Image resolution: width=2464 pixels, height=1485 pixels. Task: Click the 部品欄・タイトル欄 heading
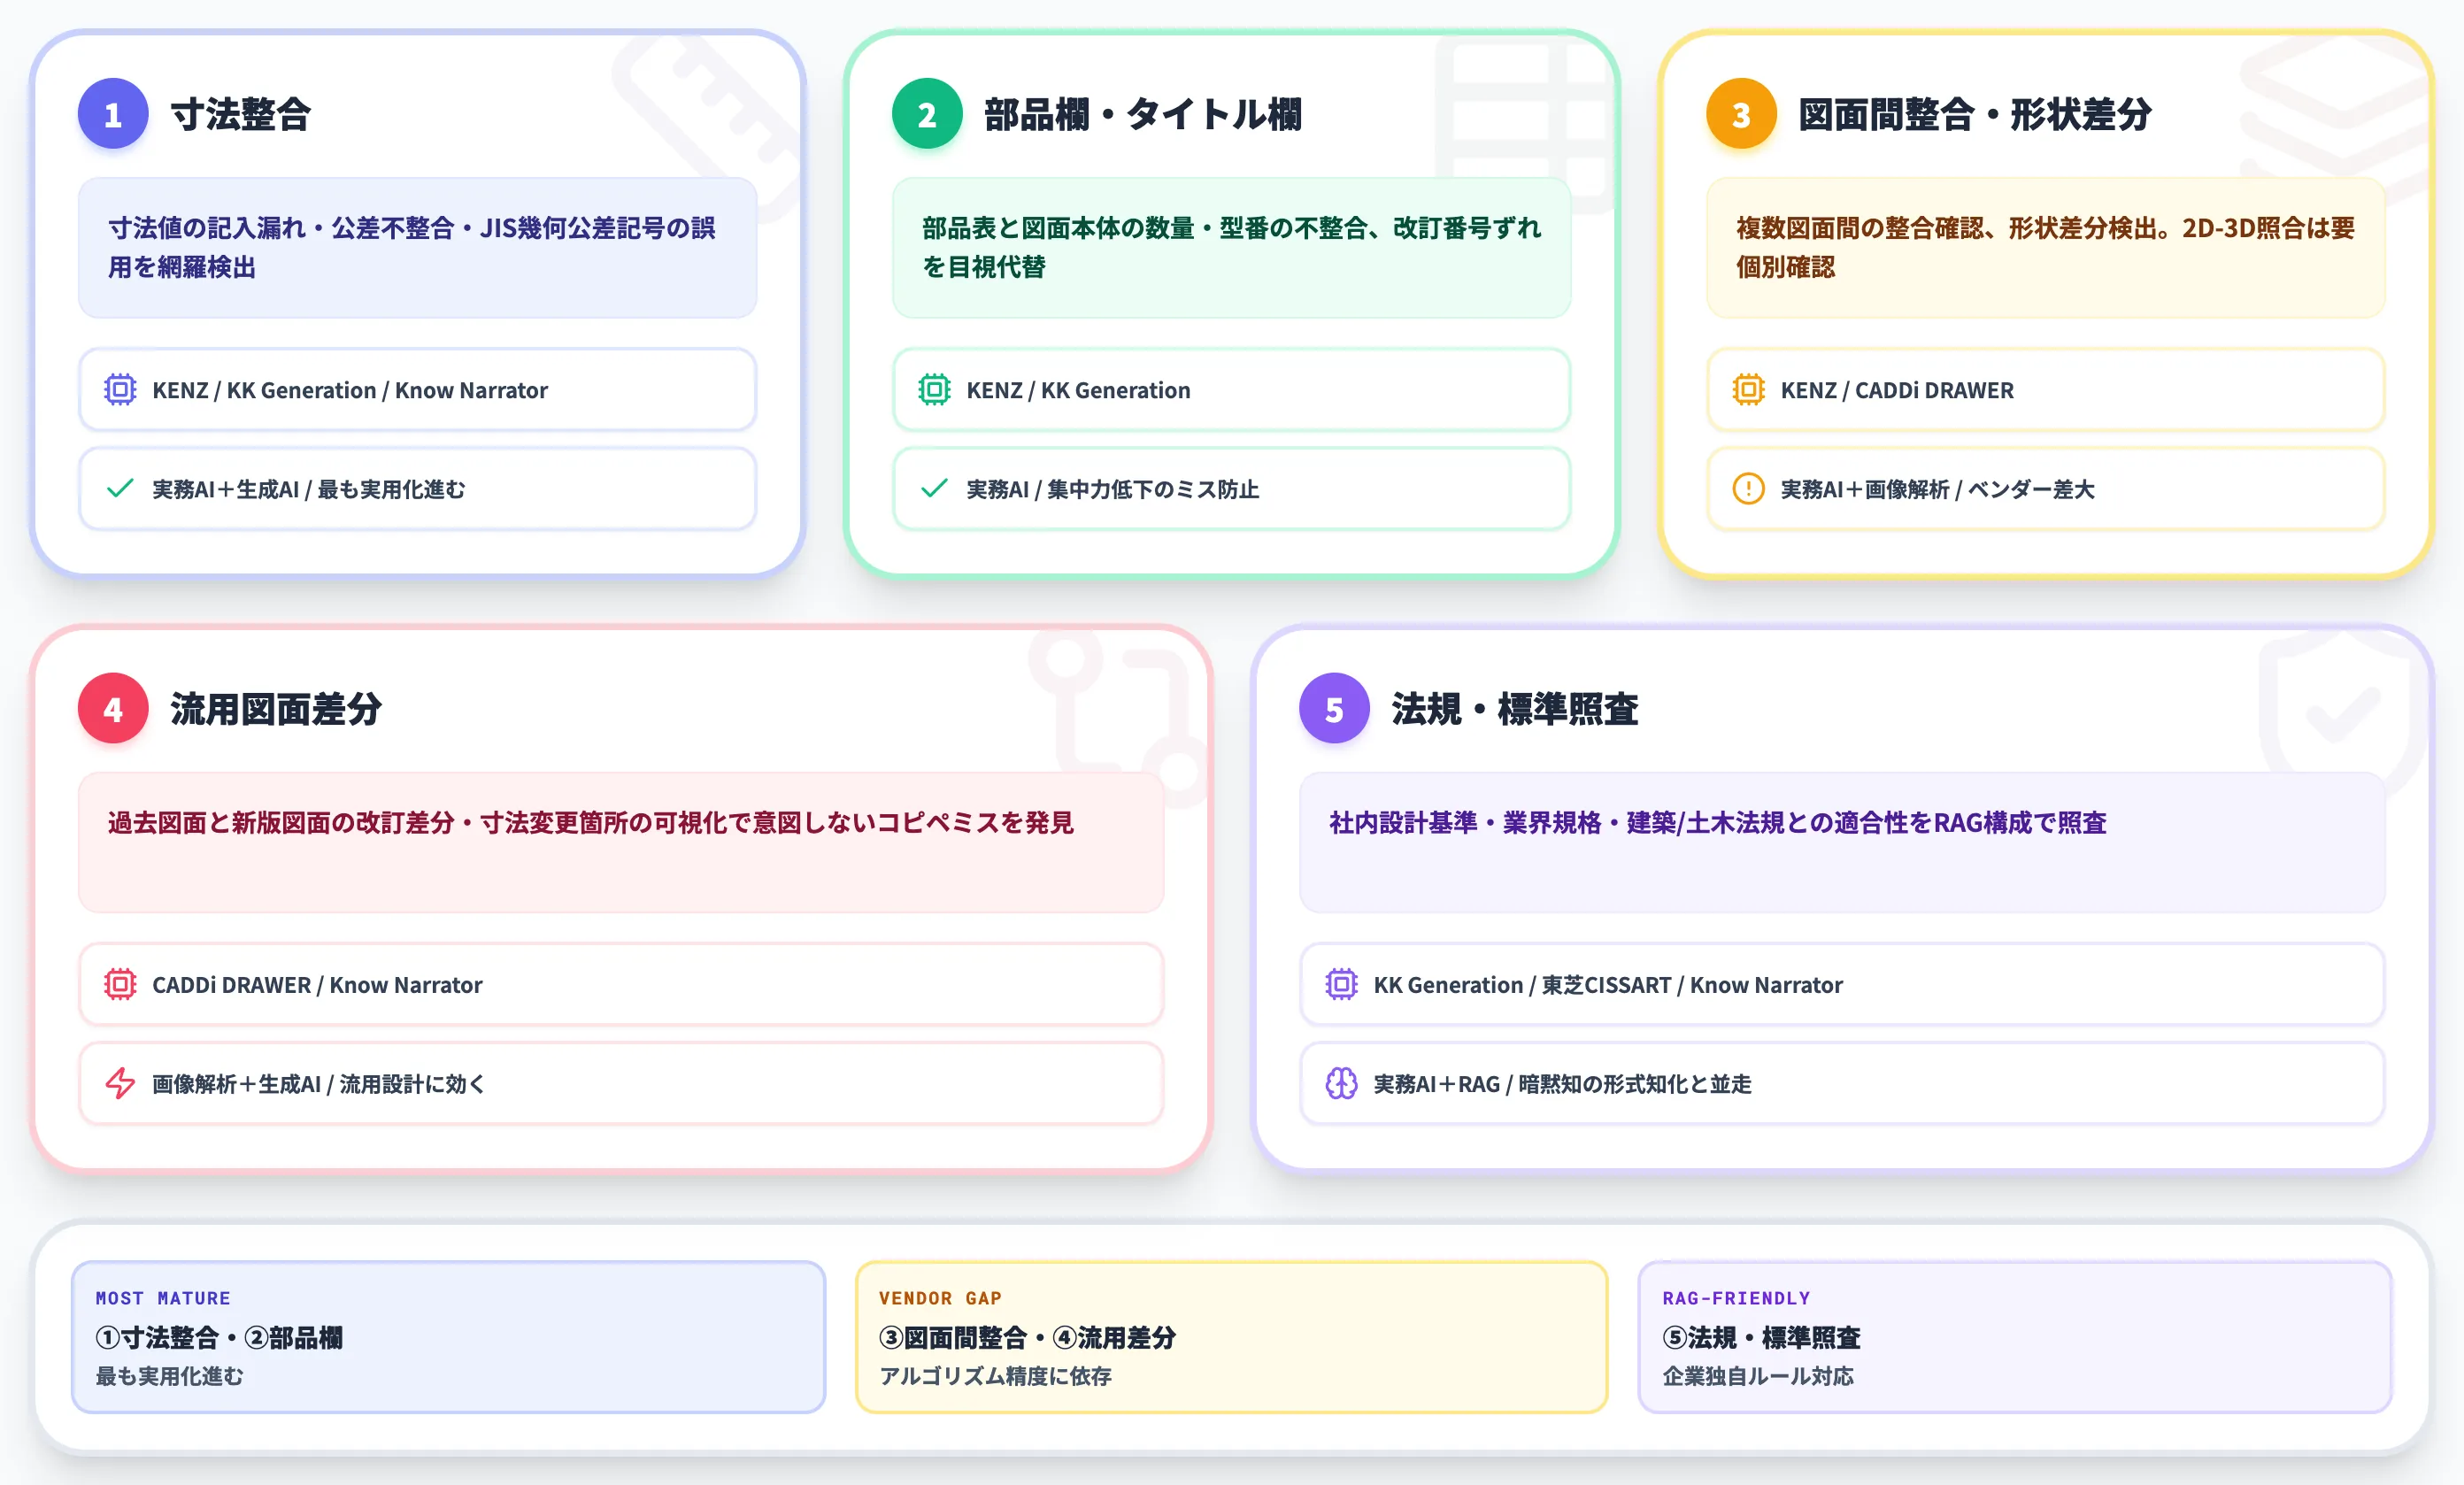(1143, 114)
